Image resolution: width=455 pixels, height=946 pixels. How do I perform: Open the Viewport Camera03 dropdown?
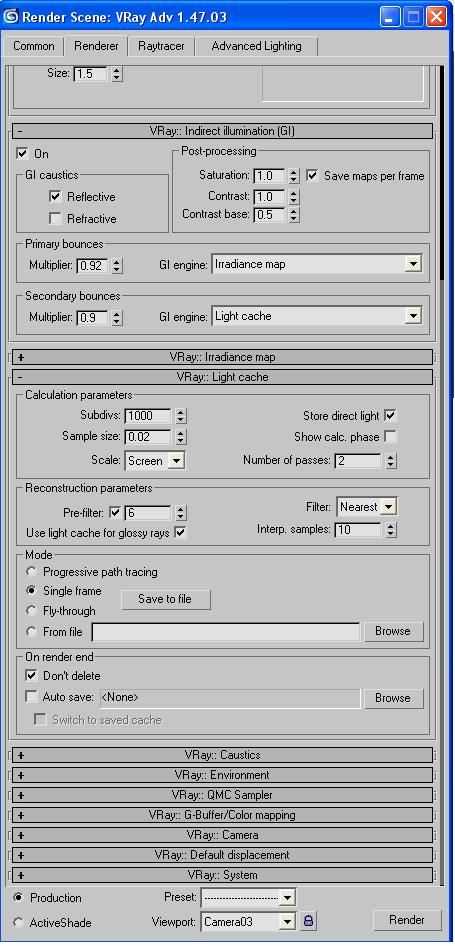[x=288, y=921]
